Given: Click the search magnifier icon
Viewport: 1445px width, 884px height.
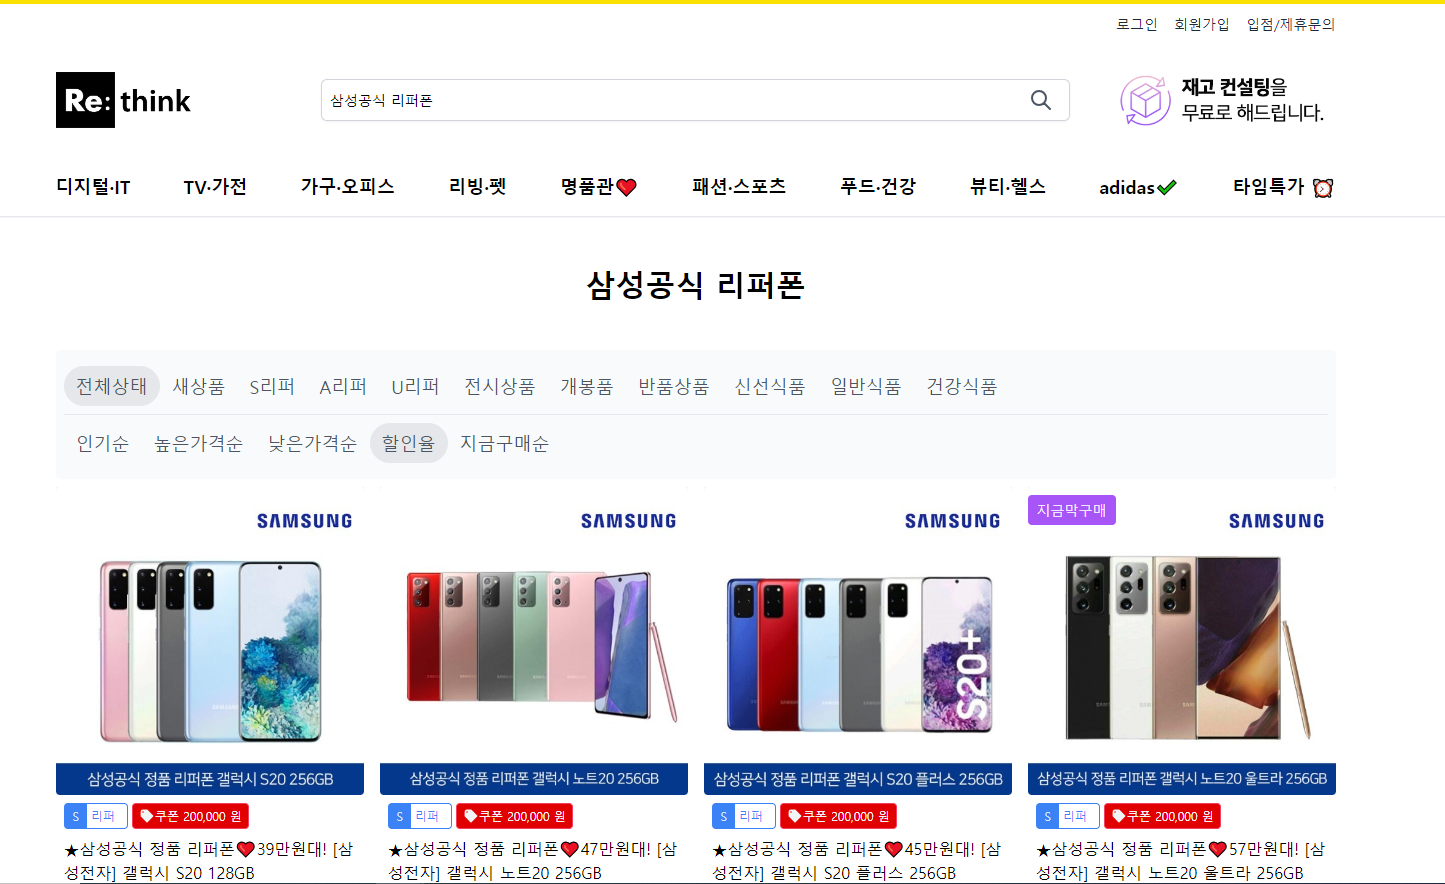Looking at the screenshot, I should [1040, 100].
